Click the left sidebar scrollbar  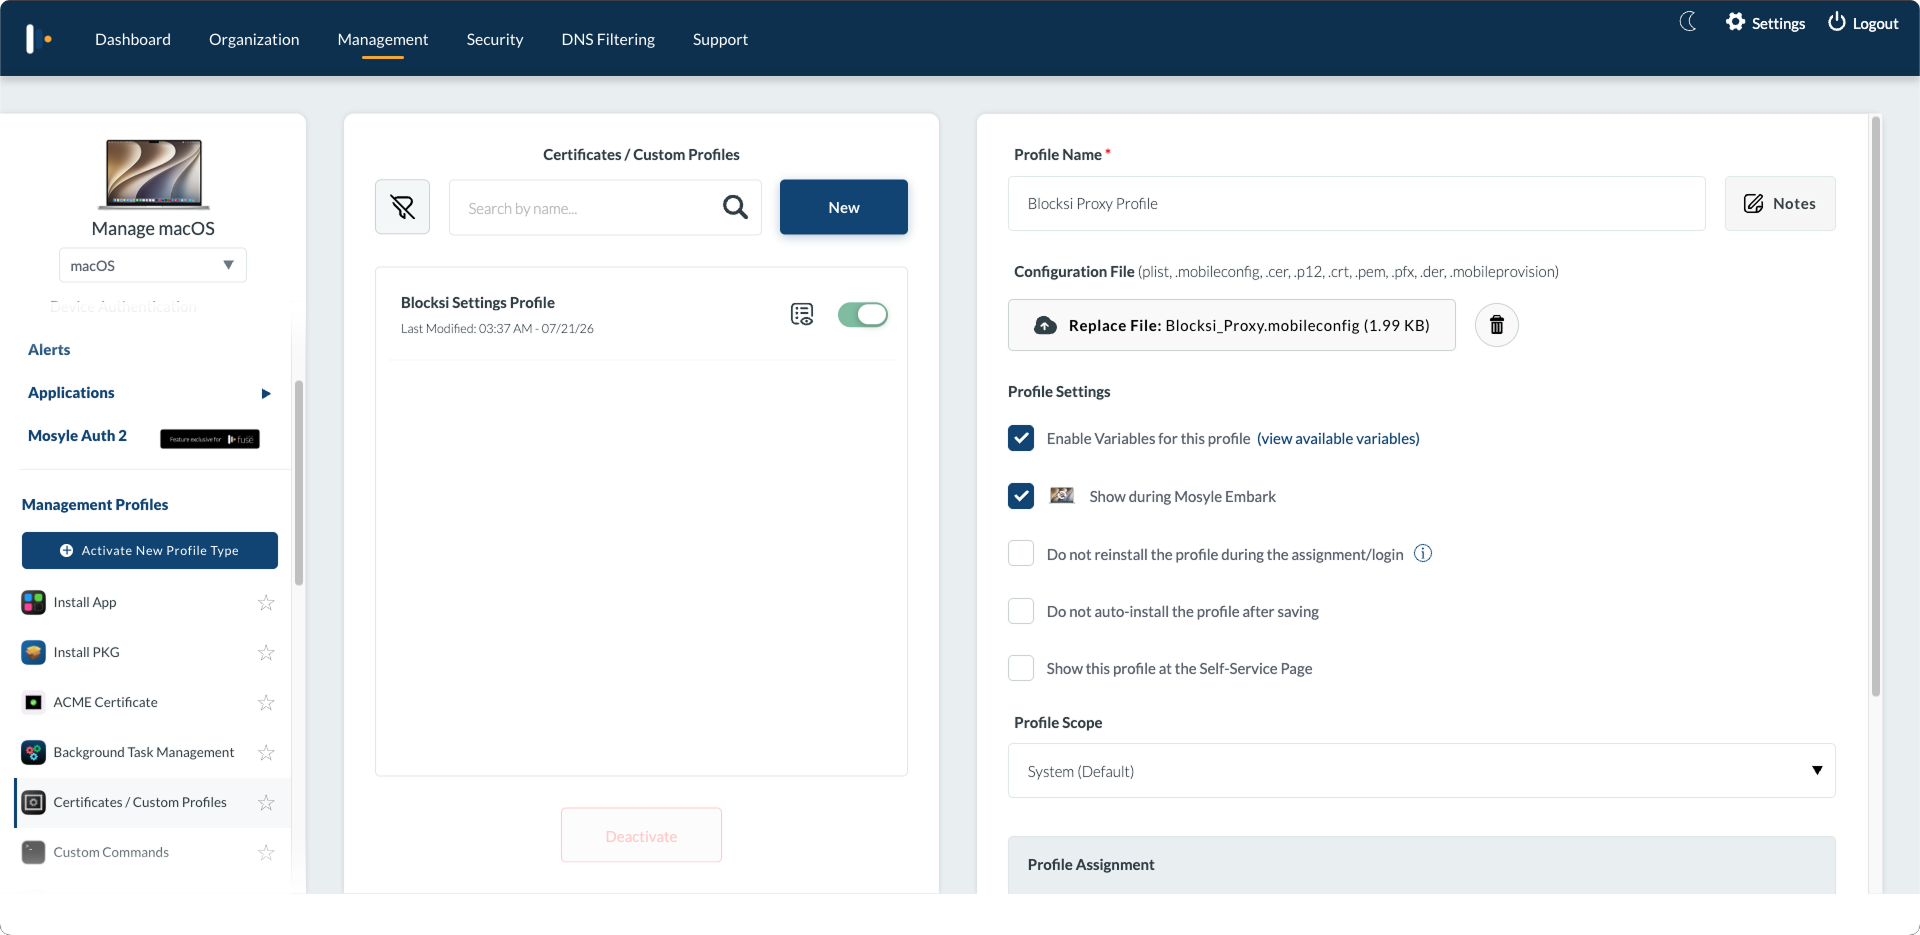[298, 482]
